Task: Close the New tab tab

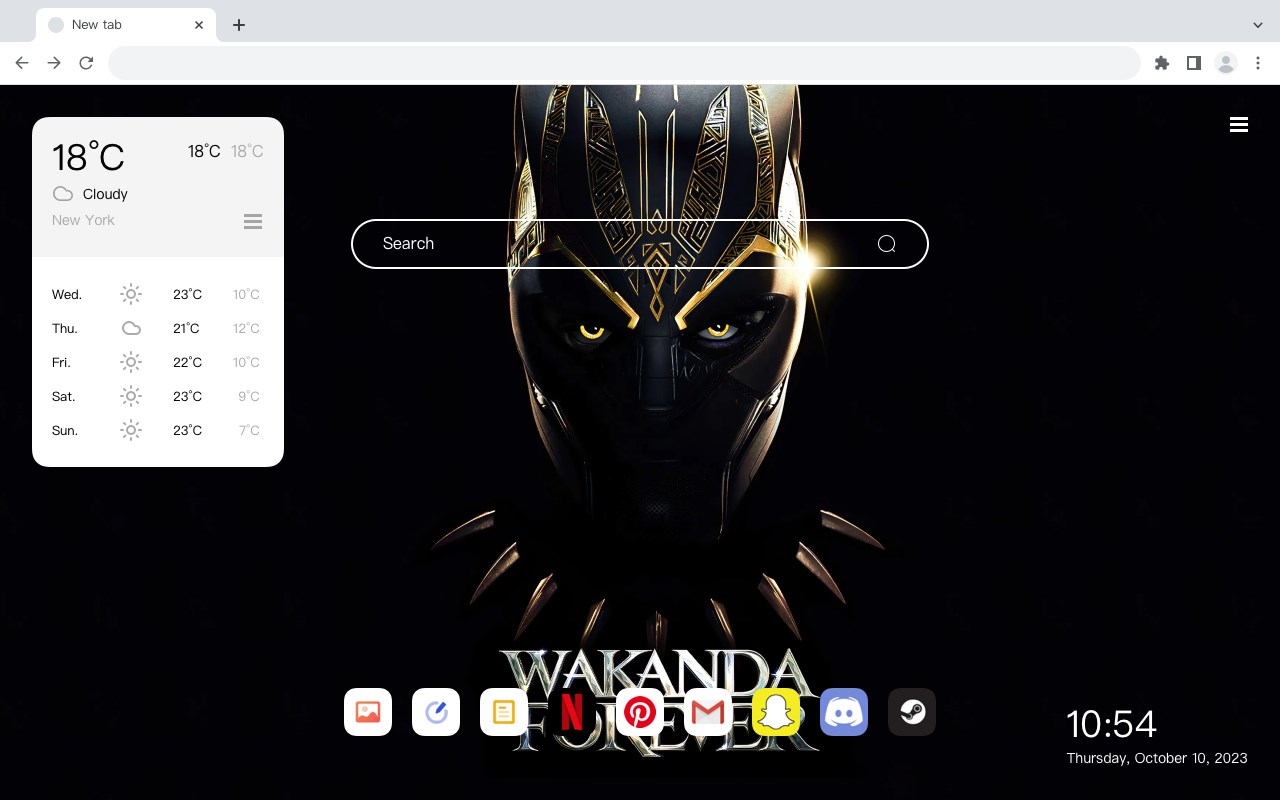Action: click(199, 25)
